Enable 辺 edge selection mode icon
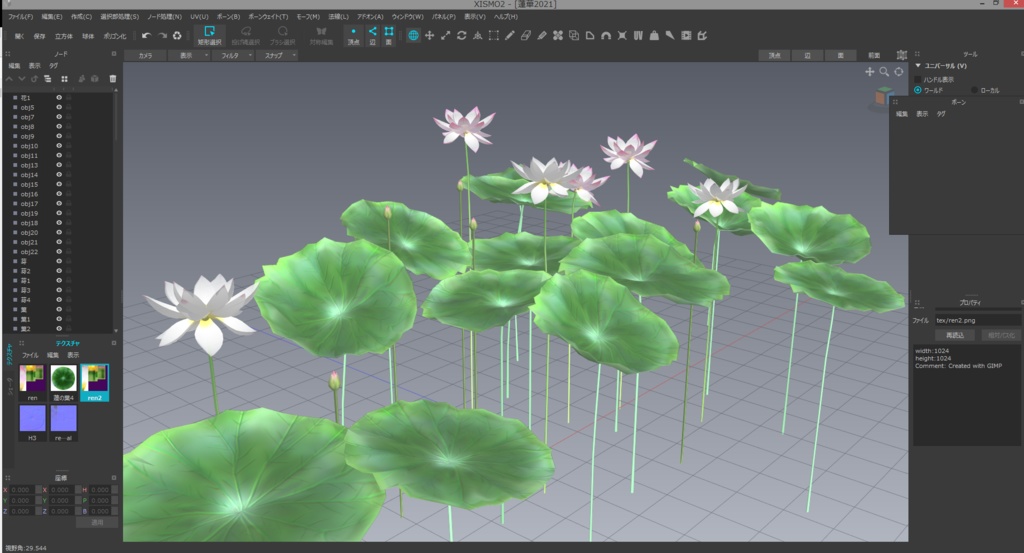 click(372, 35)
